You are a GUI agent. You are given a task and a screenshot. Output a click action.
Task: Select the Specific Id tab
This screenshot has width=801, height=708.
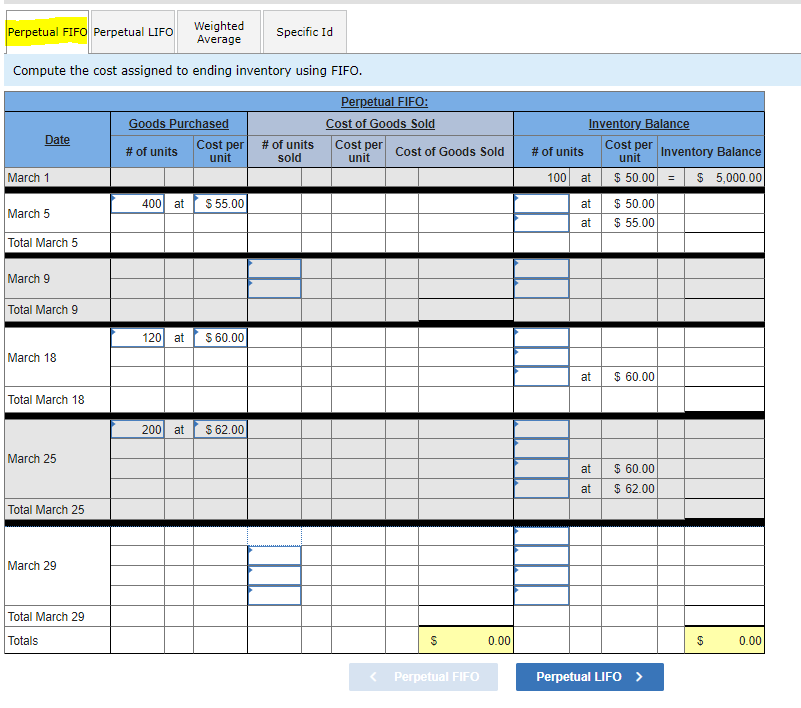304,32
